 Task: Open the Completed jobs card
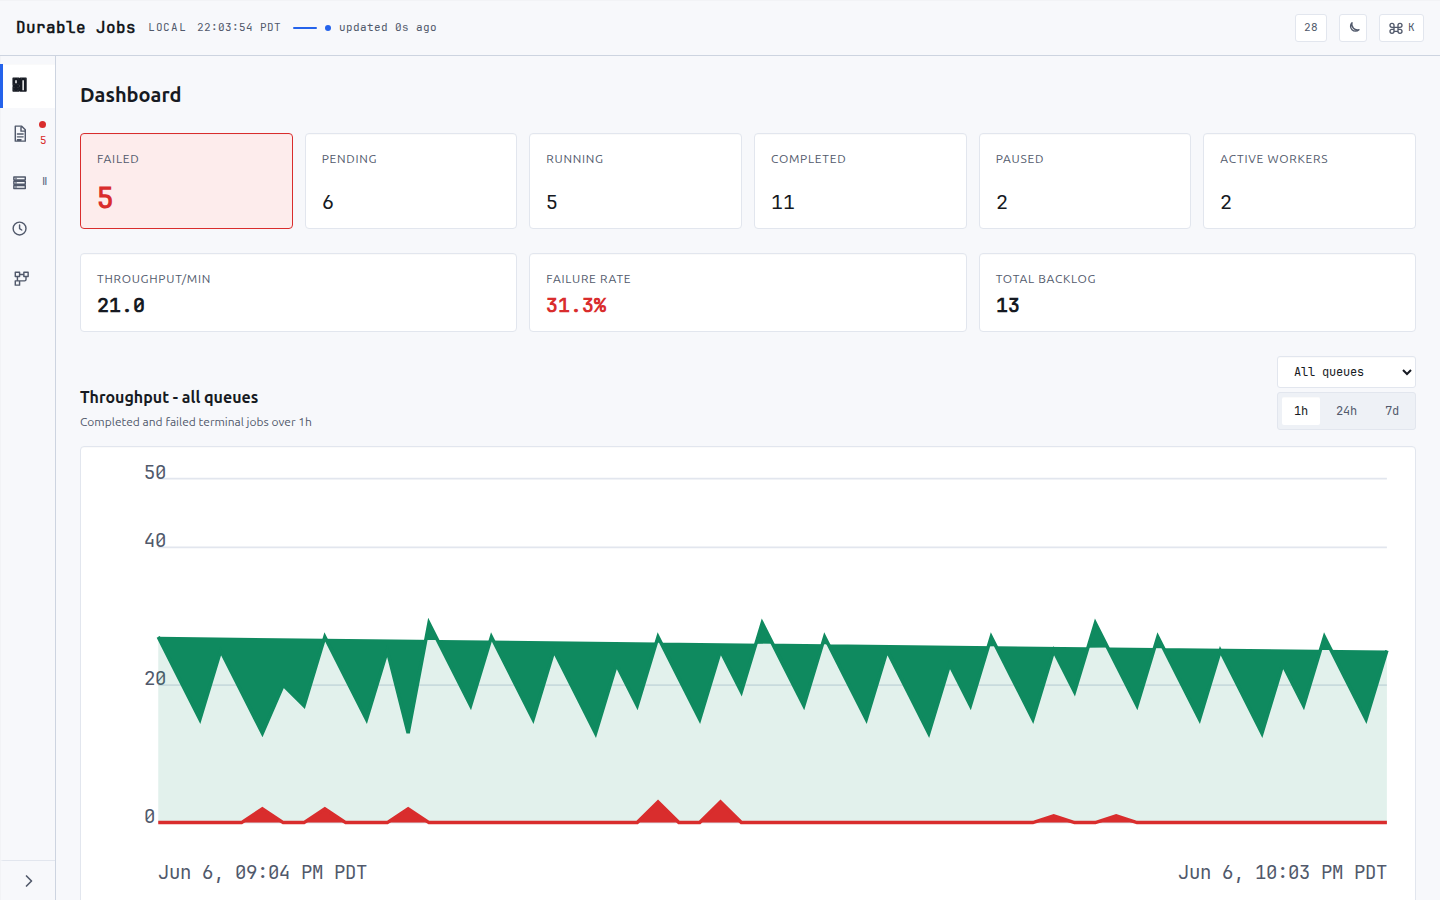click(860, 181)
